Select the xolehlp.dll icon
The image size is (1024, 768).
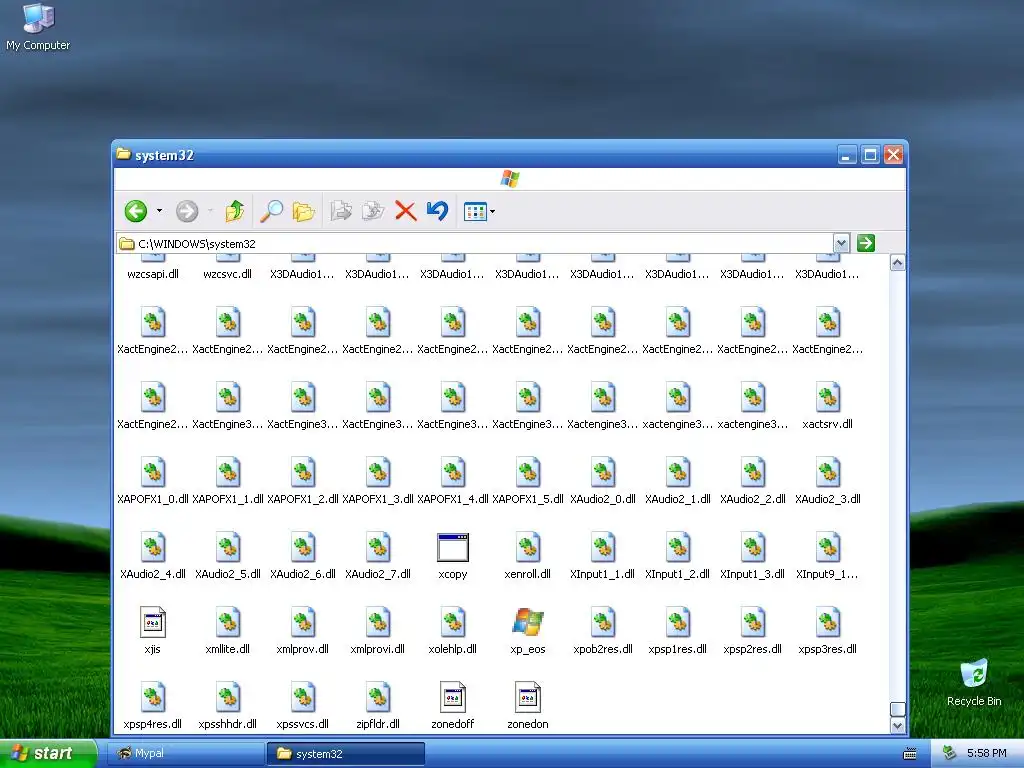point(453,622)
